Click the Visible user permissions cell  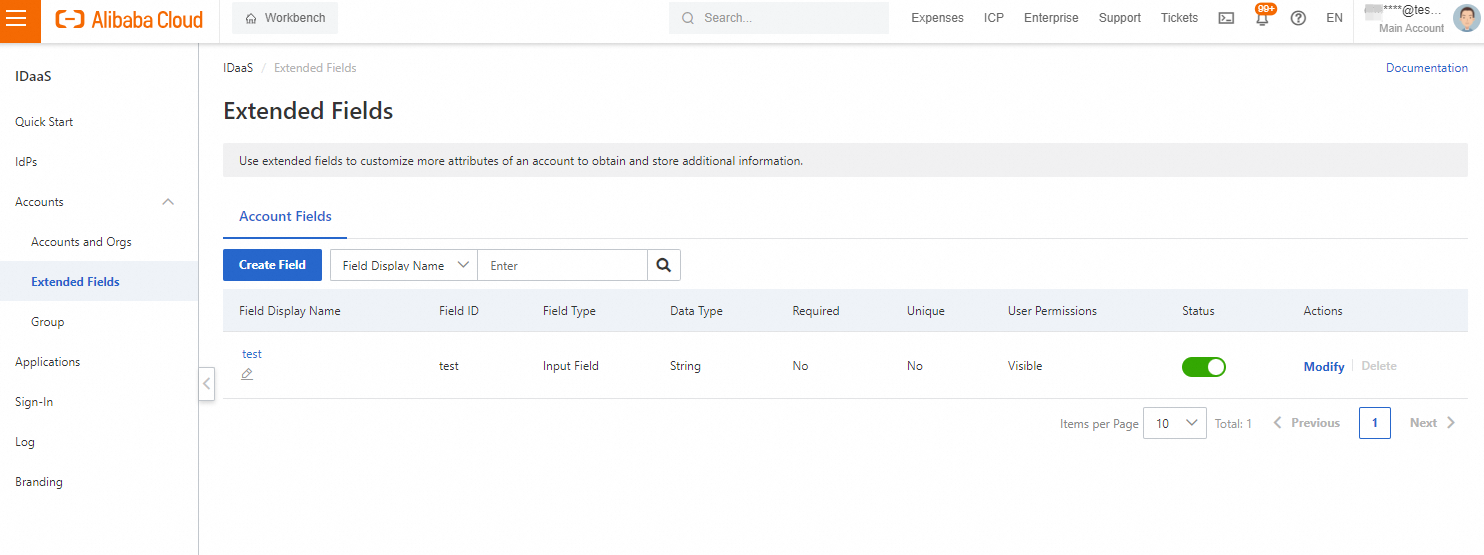[1025, 366]
